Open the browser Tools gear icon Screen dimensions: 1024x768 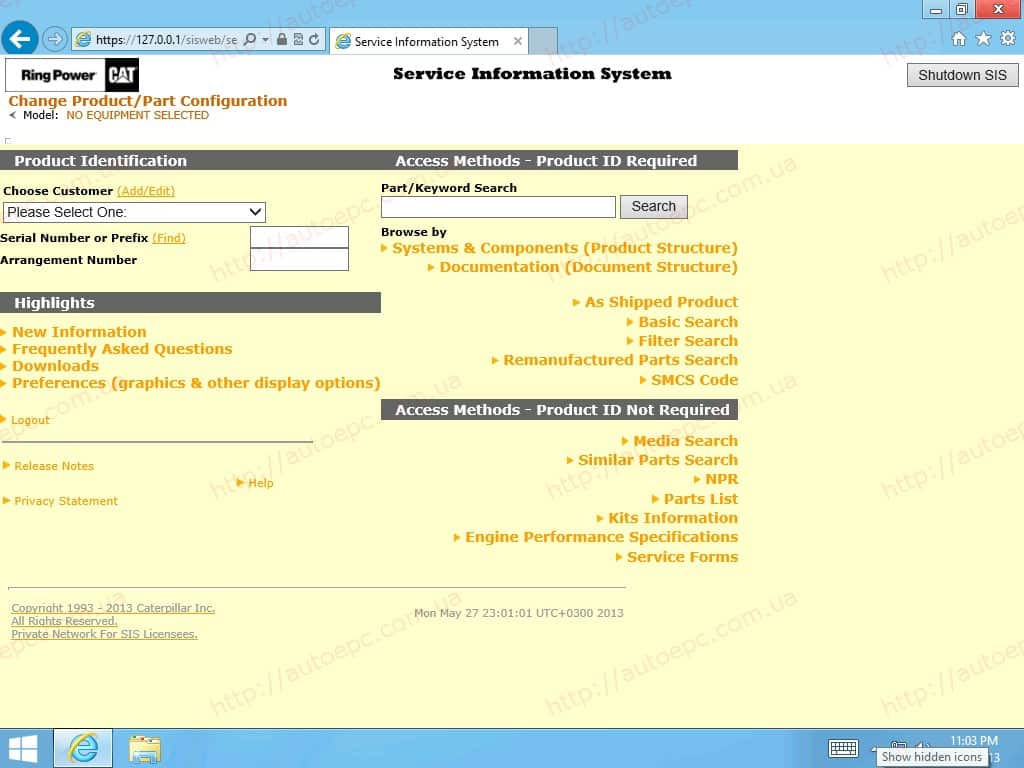[x=1008, y=38]
